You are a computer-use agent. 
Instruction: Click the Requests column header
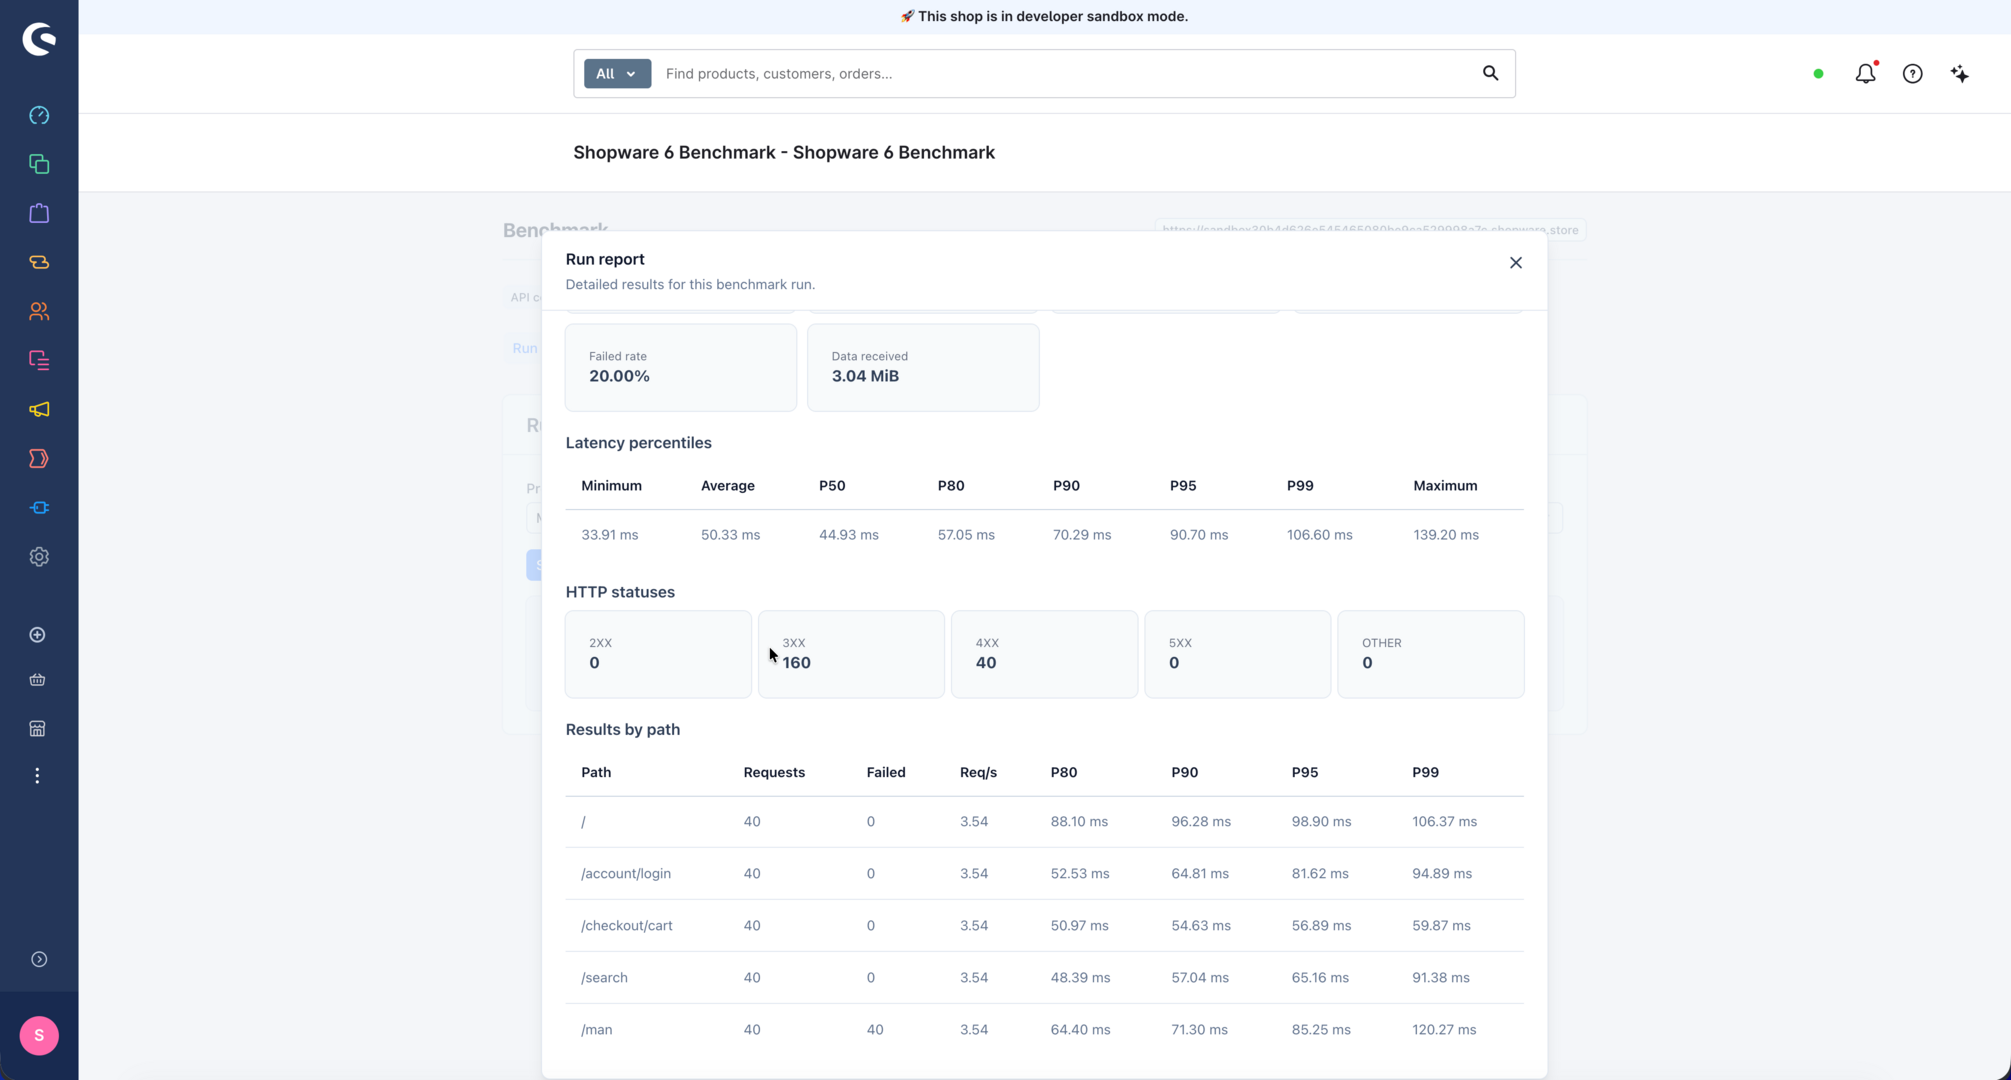pyautogui.click(x=774, y=772)
